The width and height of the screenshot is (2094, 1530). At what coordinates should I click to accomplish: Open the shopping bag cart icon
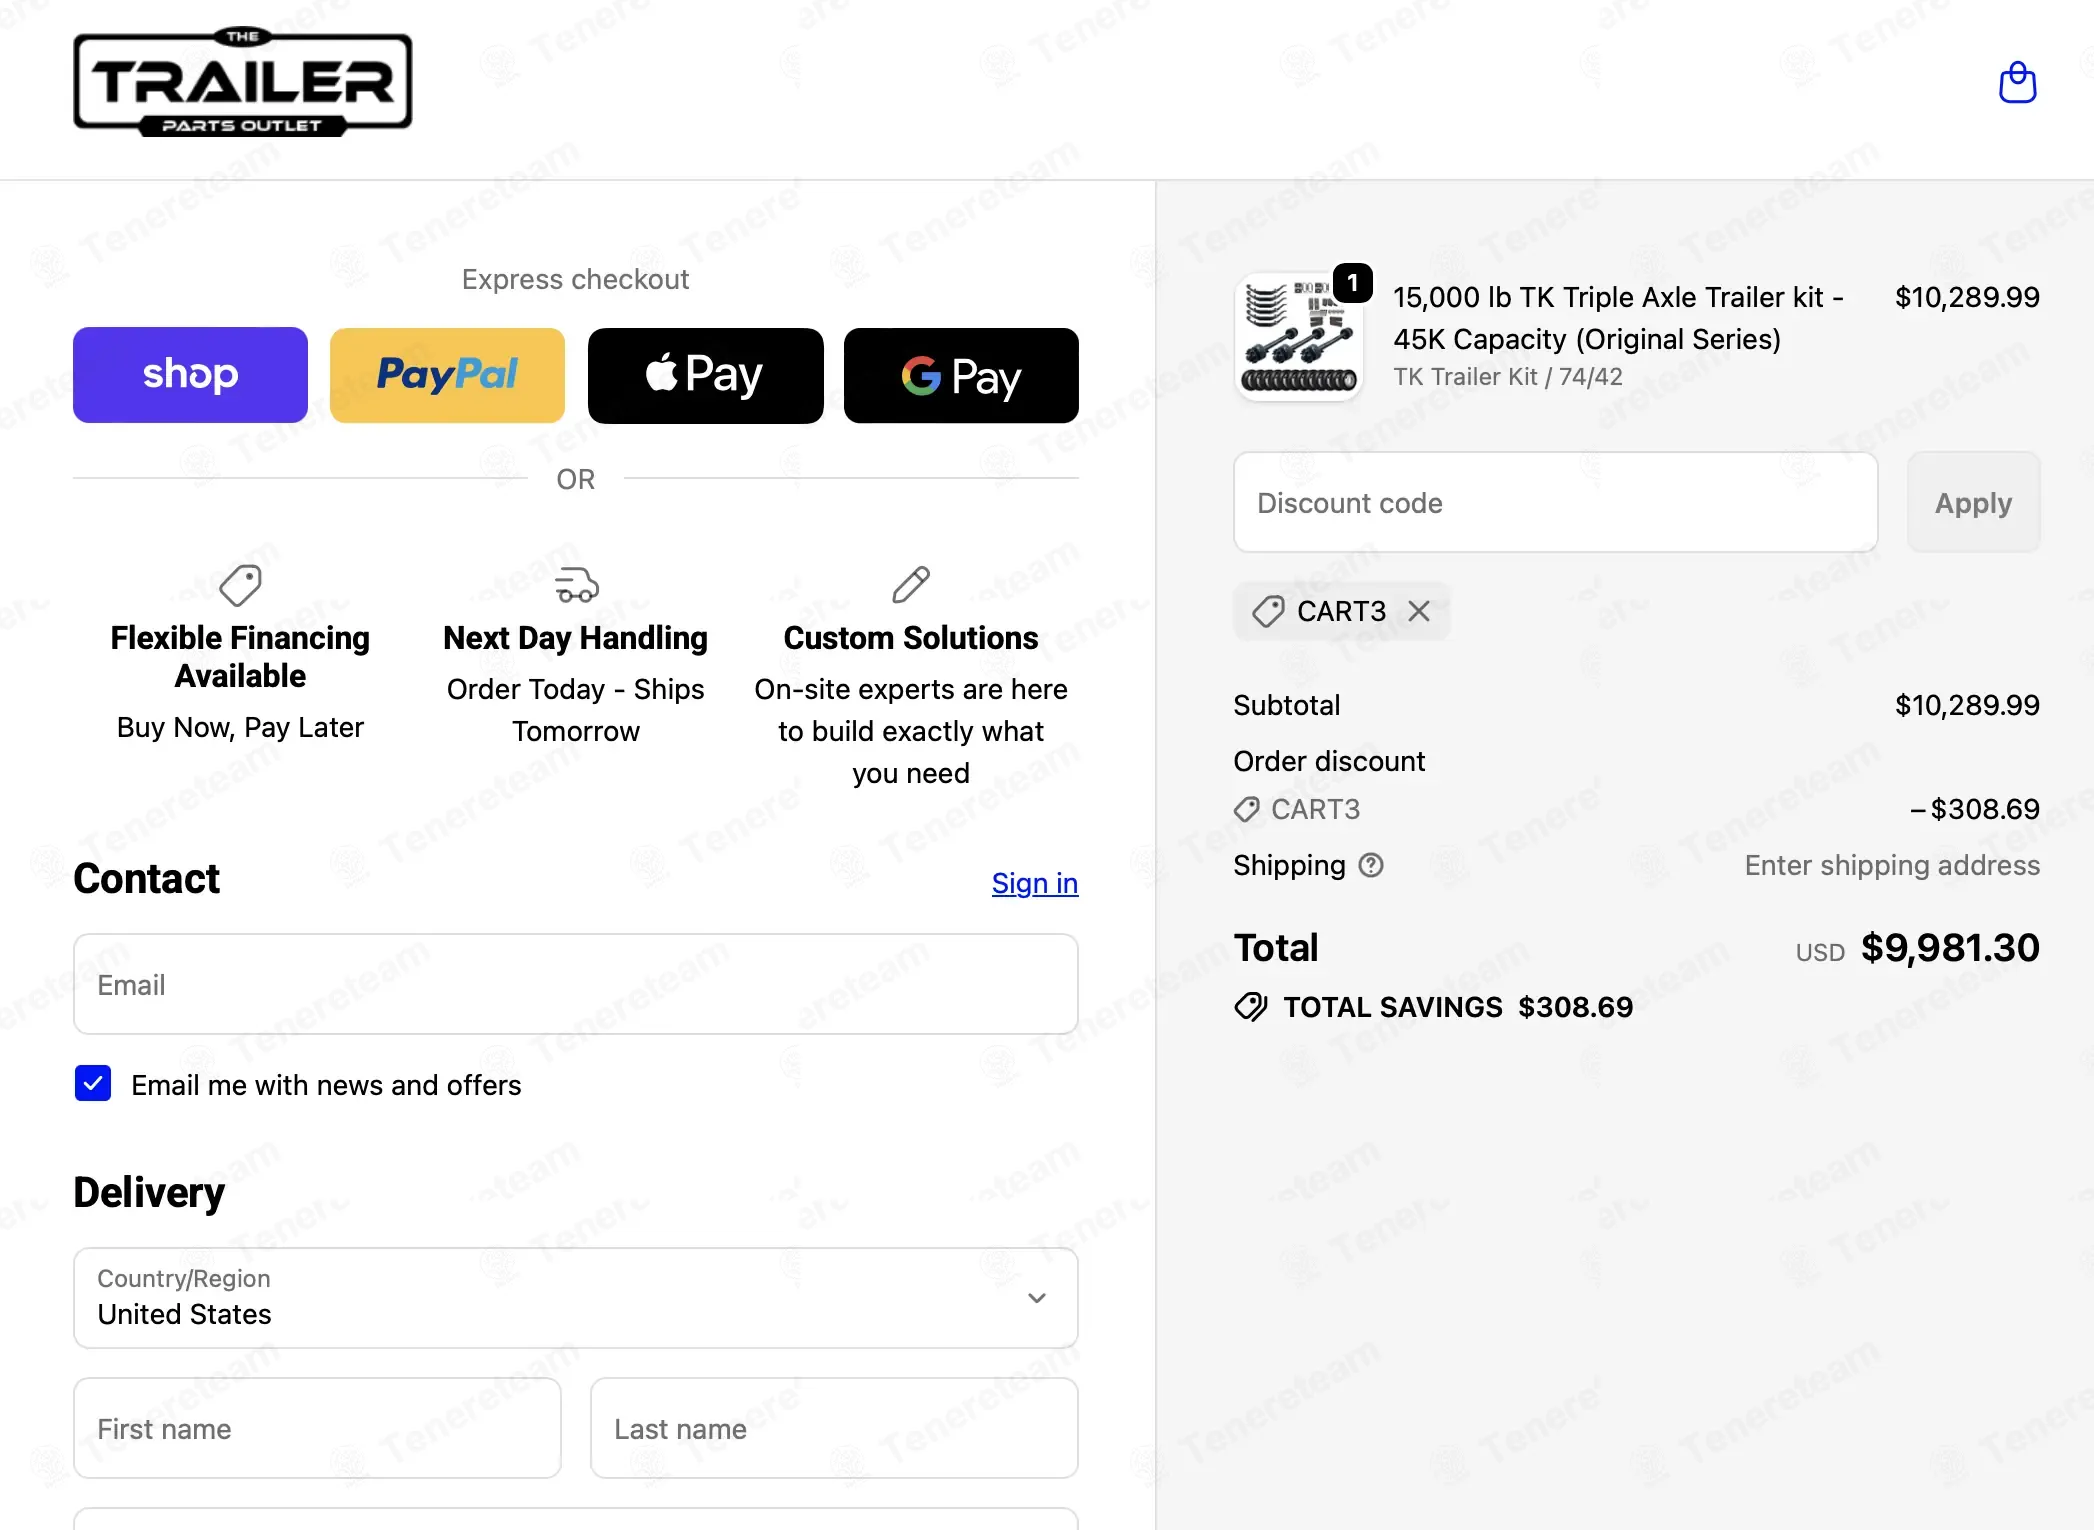(2017, 83)
